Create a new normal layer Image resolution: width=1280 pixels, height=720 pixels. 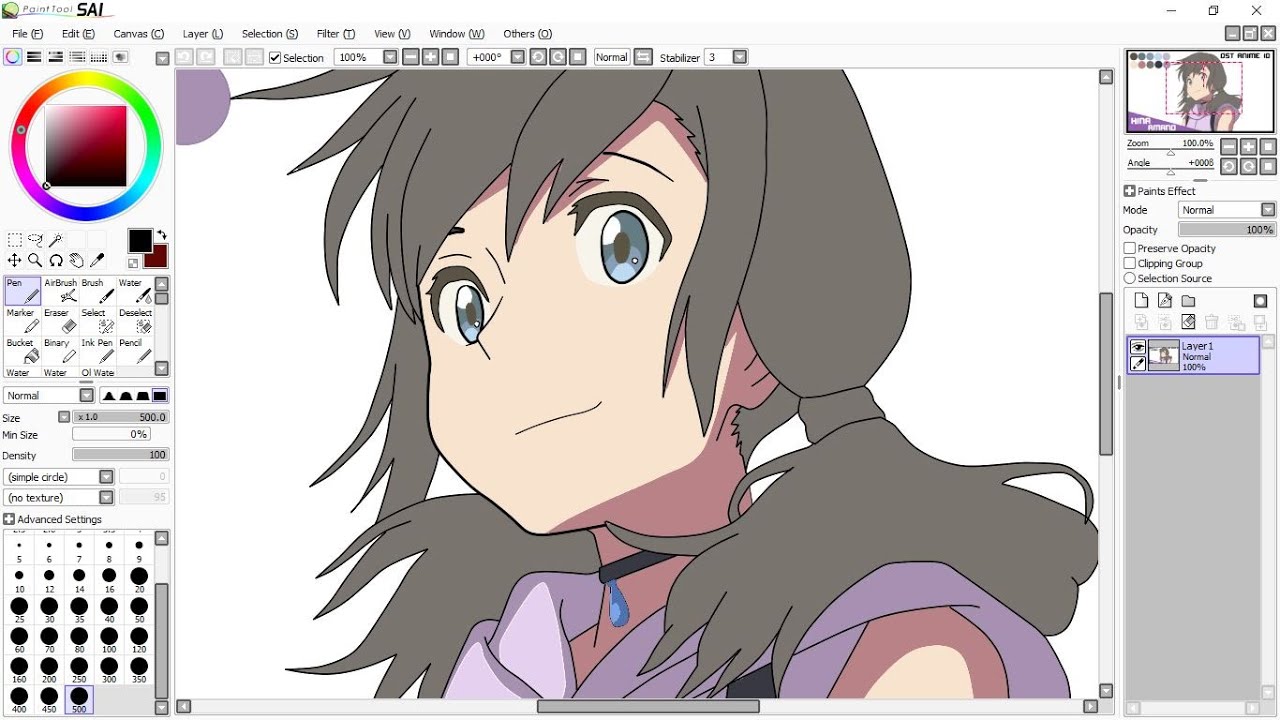[1141, 301]
